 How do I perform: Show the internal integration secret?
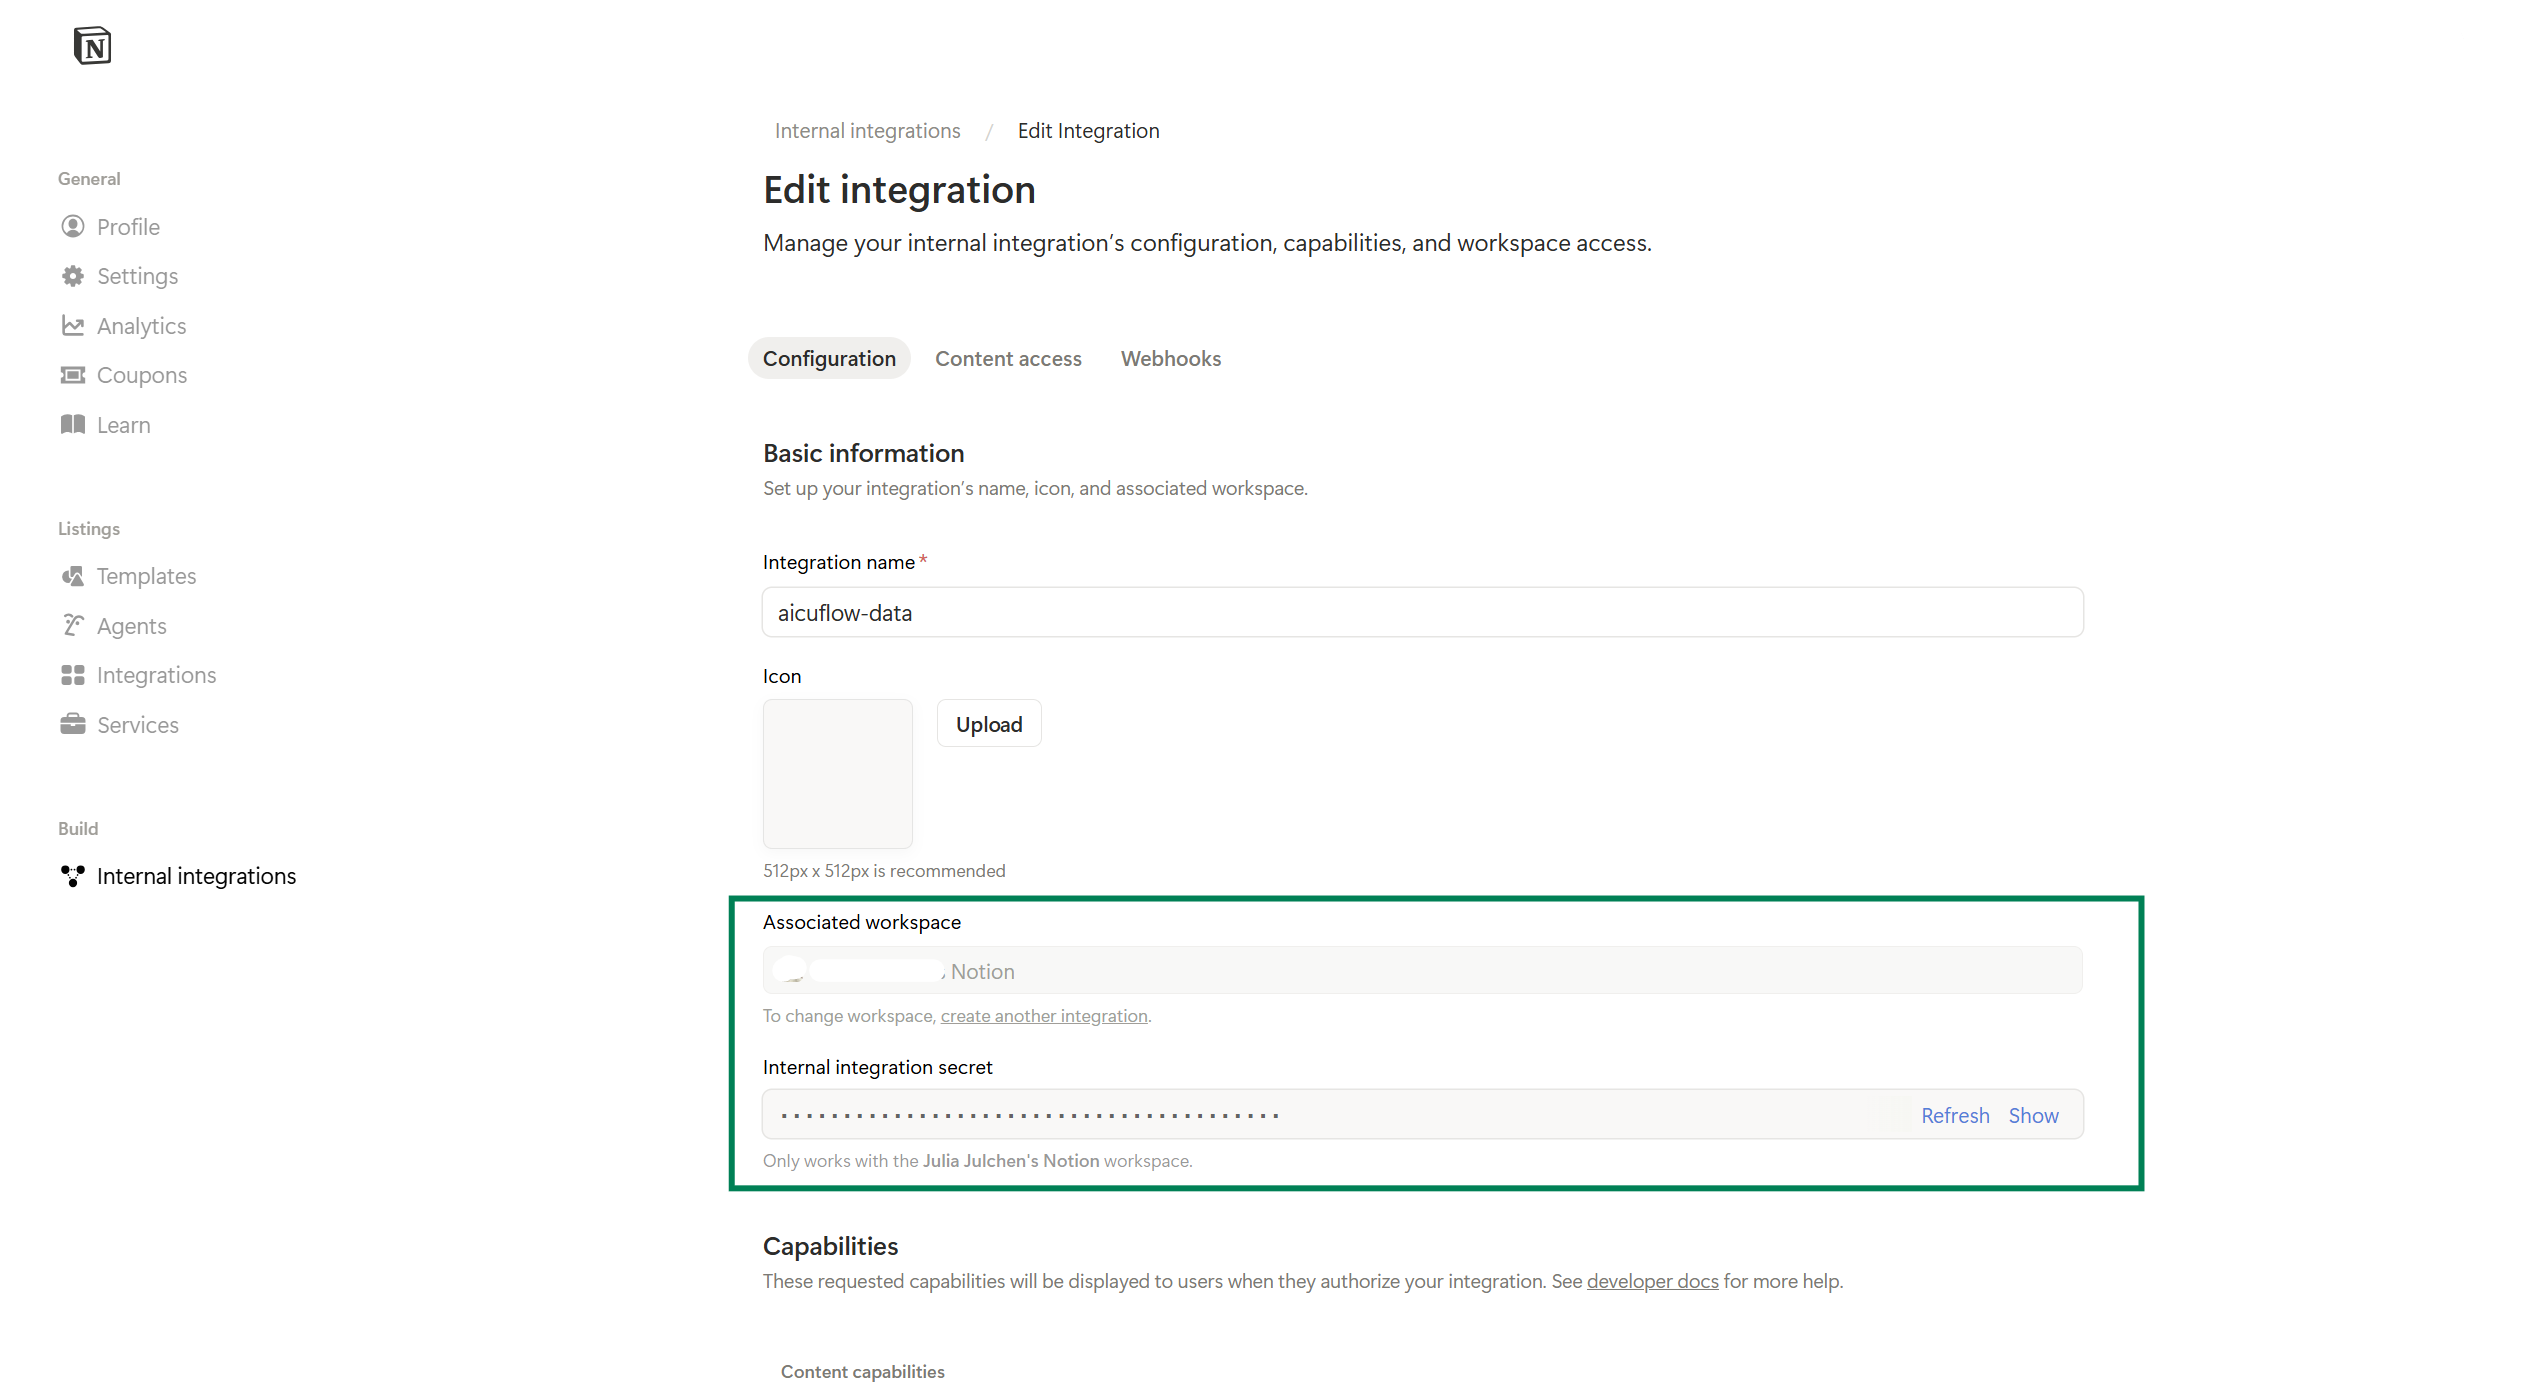click(x=2033, y=1116)
